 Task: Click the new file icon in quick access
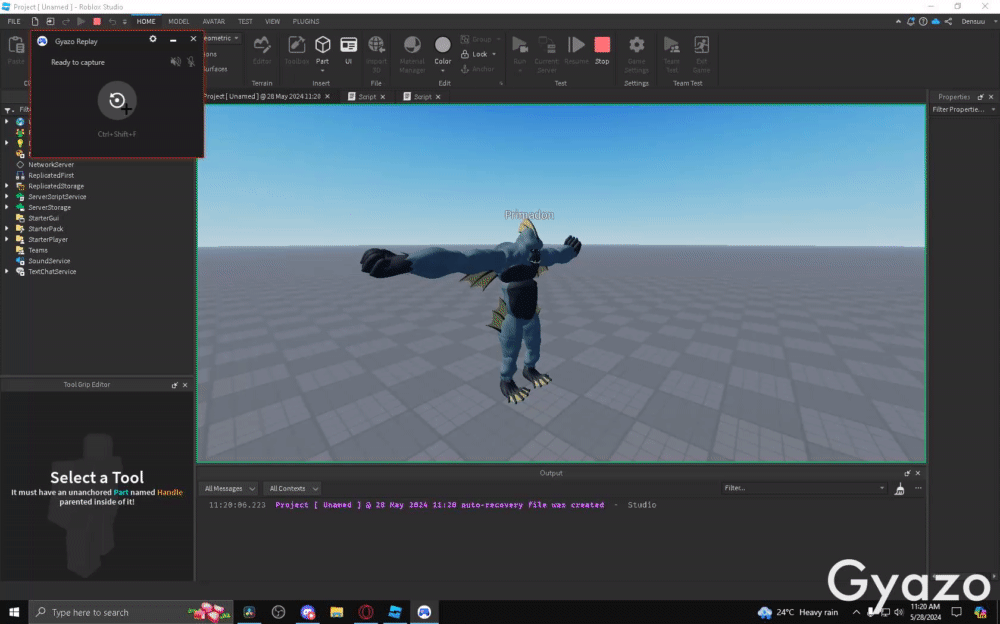35,22
